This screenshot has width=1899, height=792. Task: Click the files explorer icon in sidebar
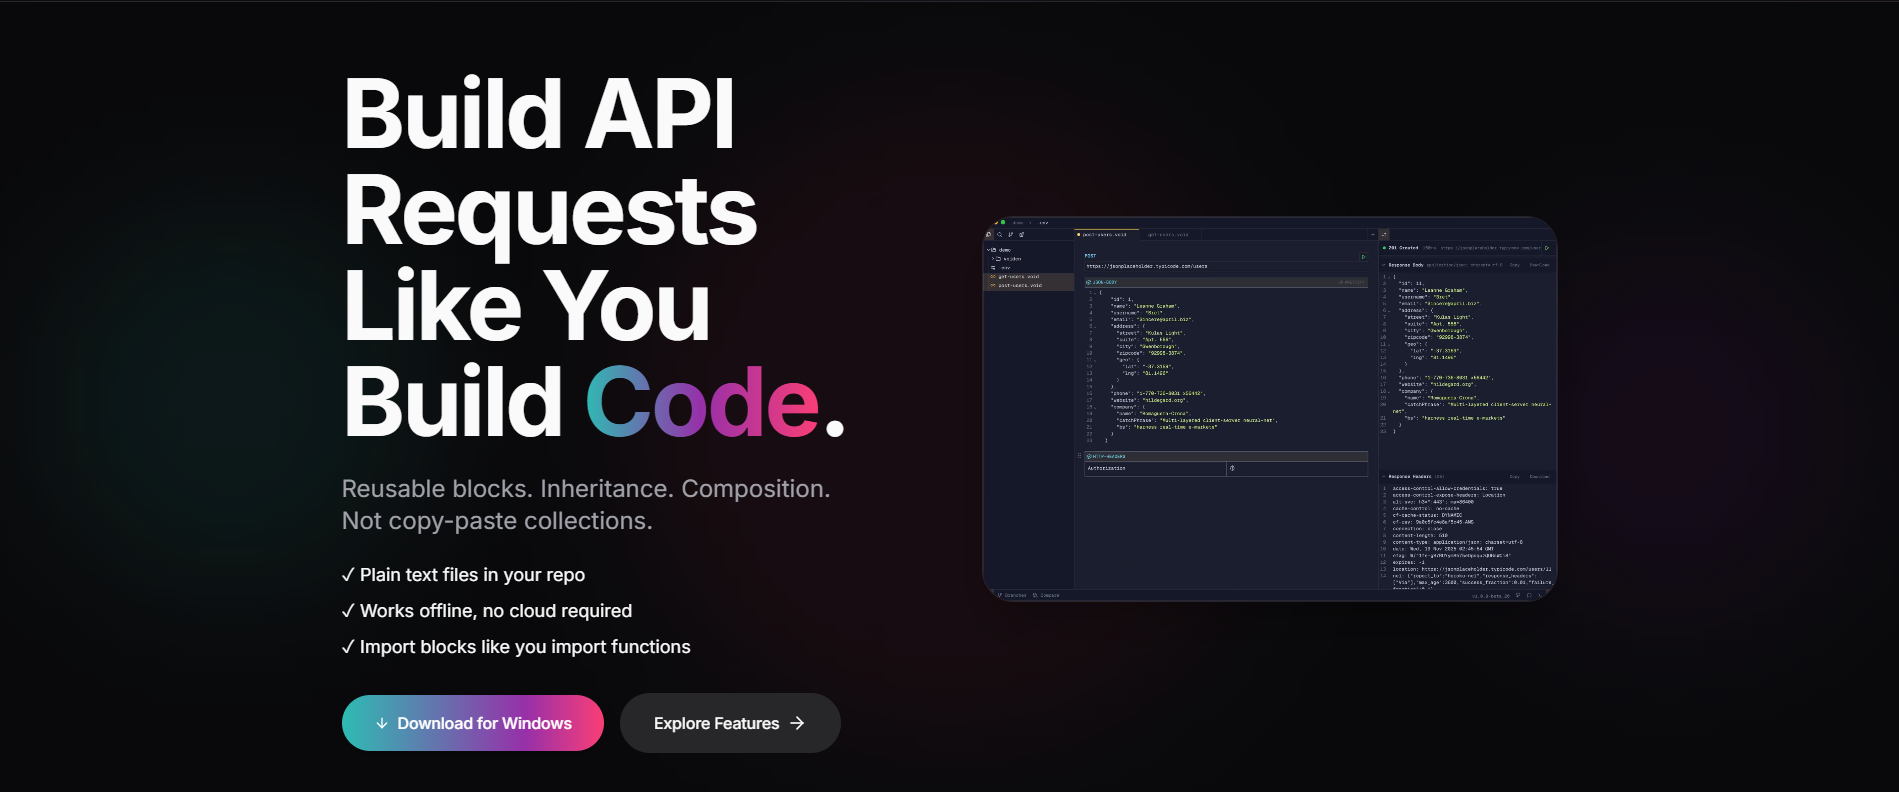pos(989,235)
